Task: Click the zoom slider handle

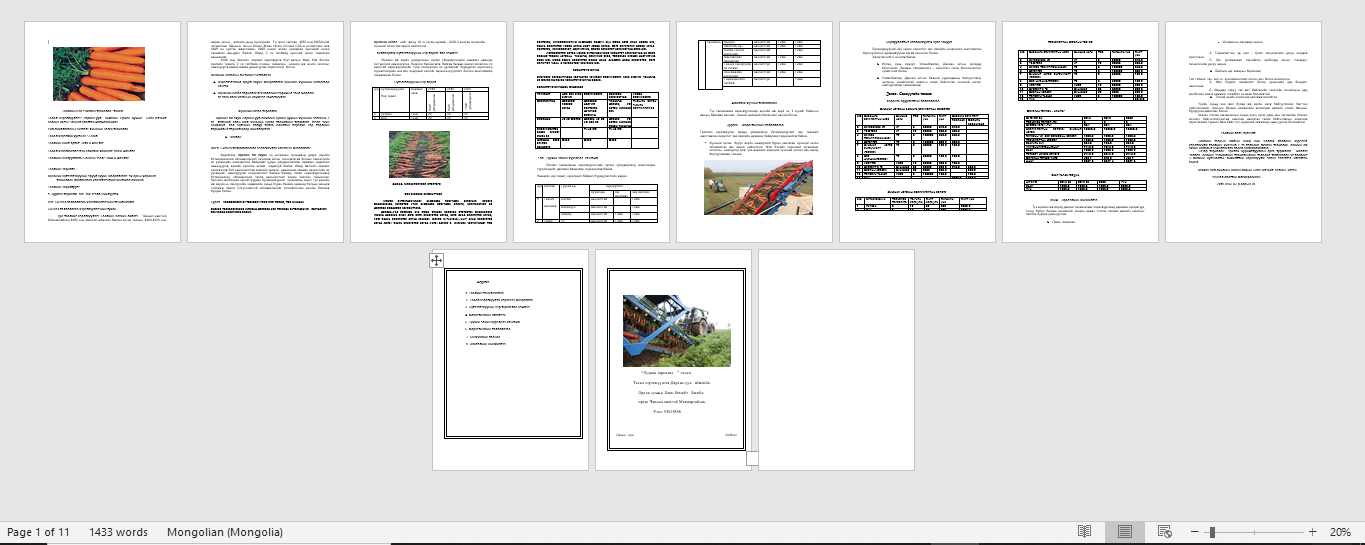Action: point(1211,532)
